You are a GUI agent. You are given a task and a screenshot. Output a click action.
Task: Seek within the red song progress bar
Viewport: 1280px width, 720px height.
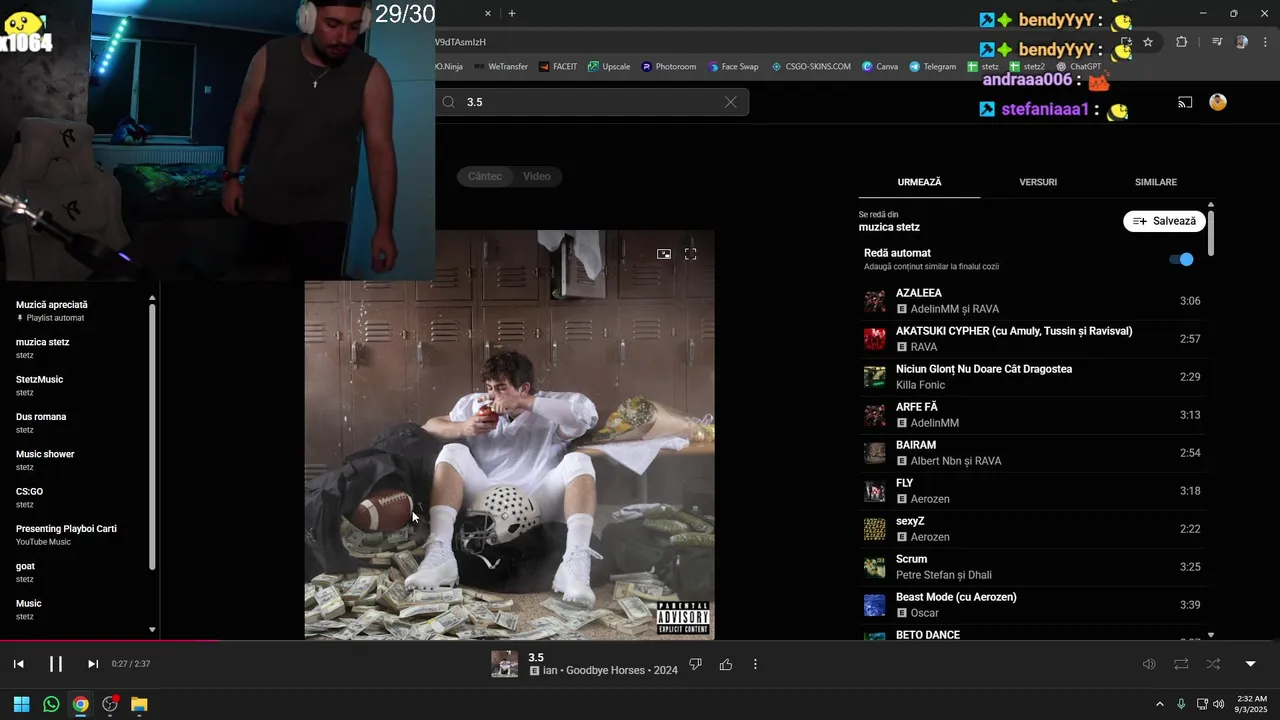click(x=110, y=640)
